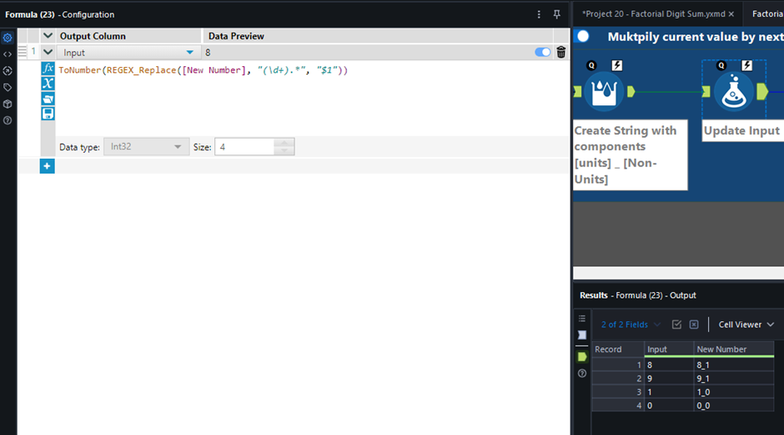Open recent and saved expressions folder icon

[48, 98]
